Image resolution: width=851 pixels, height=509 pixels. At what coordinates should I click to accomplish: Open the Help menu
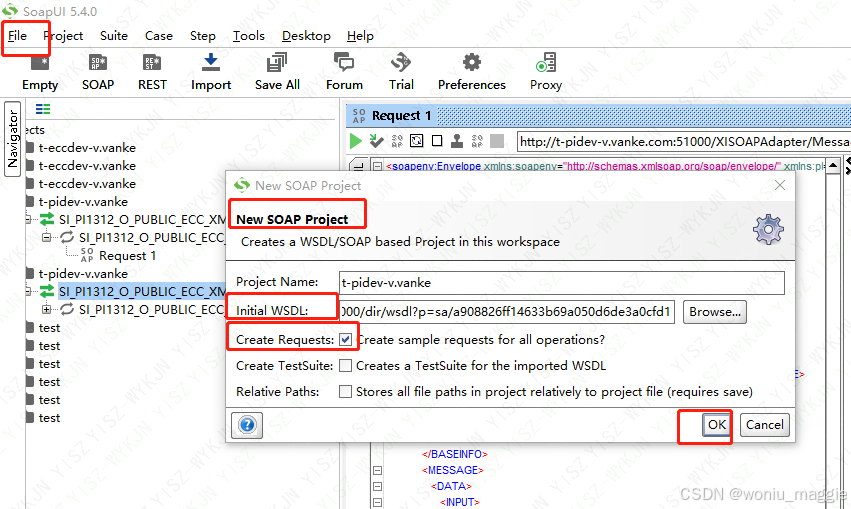pos(360,36)
